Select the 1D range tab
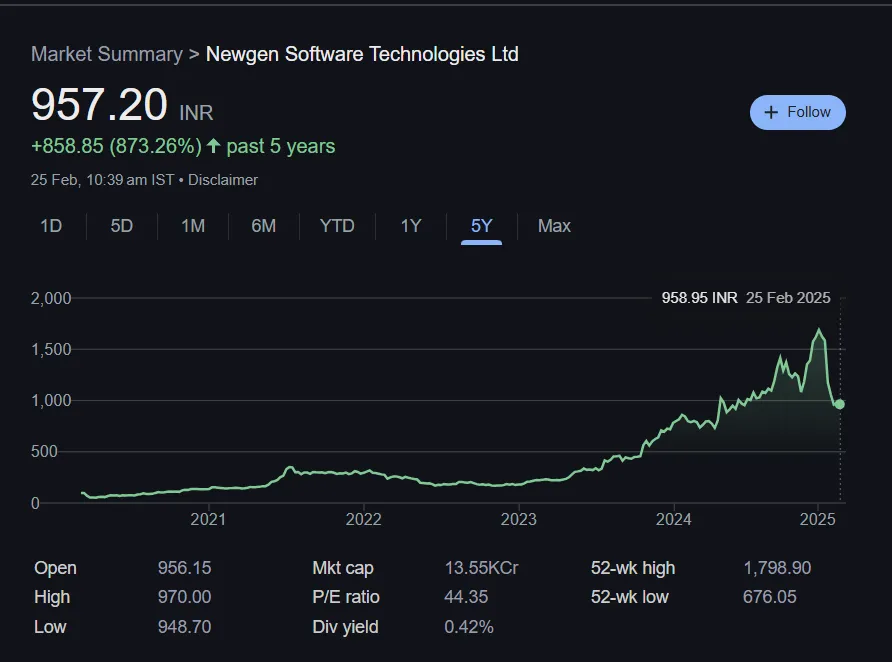 coord(51,226)
